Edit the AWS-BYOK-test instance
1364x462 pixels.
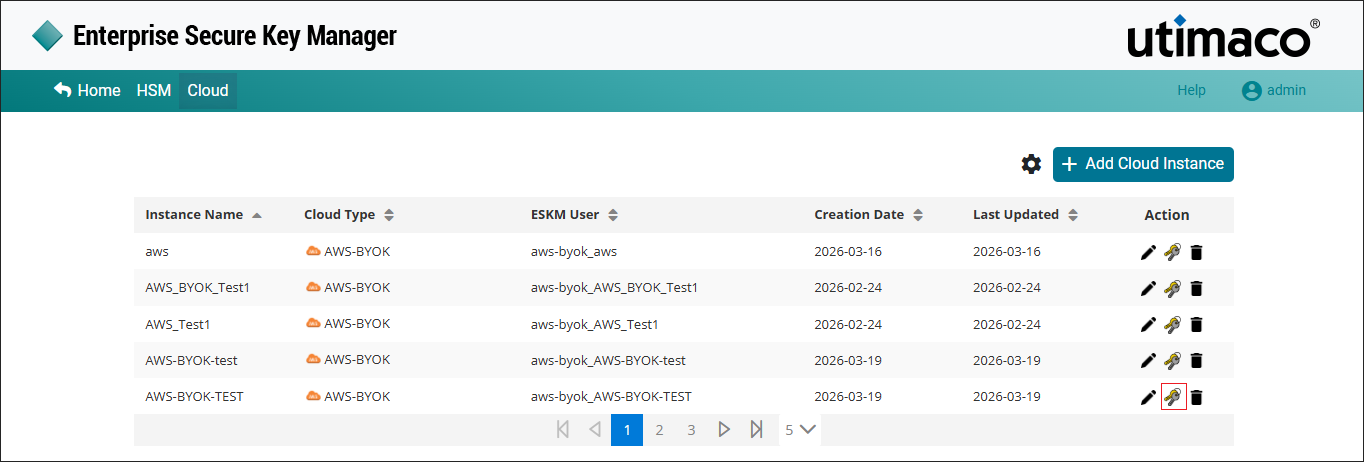pos(1148,360)
